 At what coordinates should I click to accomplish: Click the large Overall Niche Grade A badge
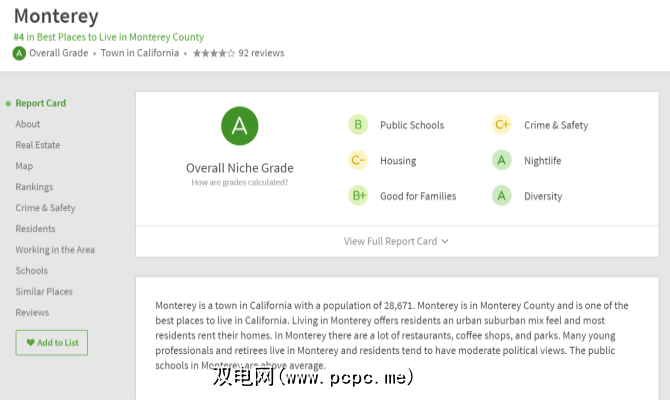pos(240,125)
